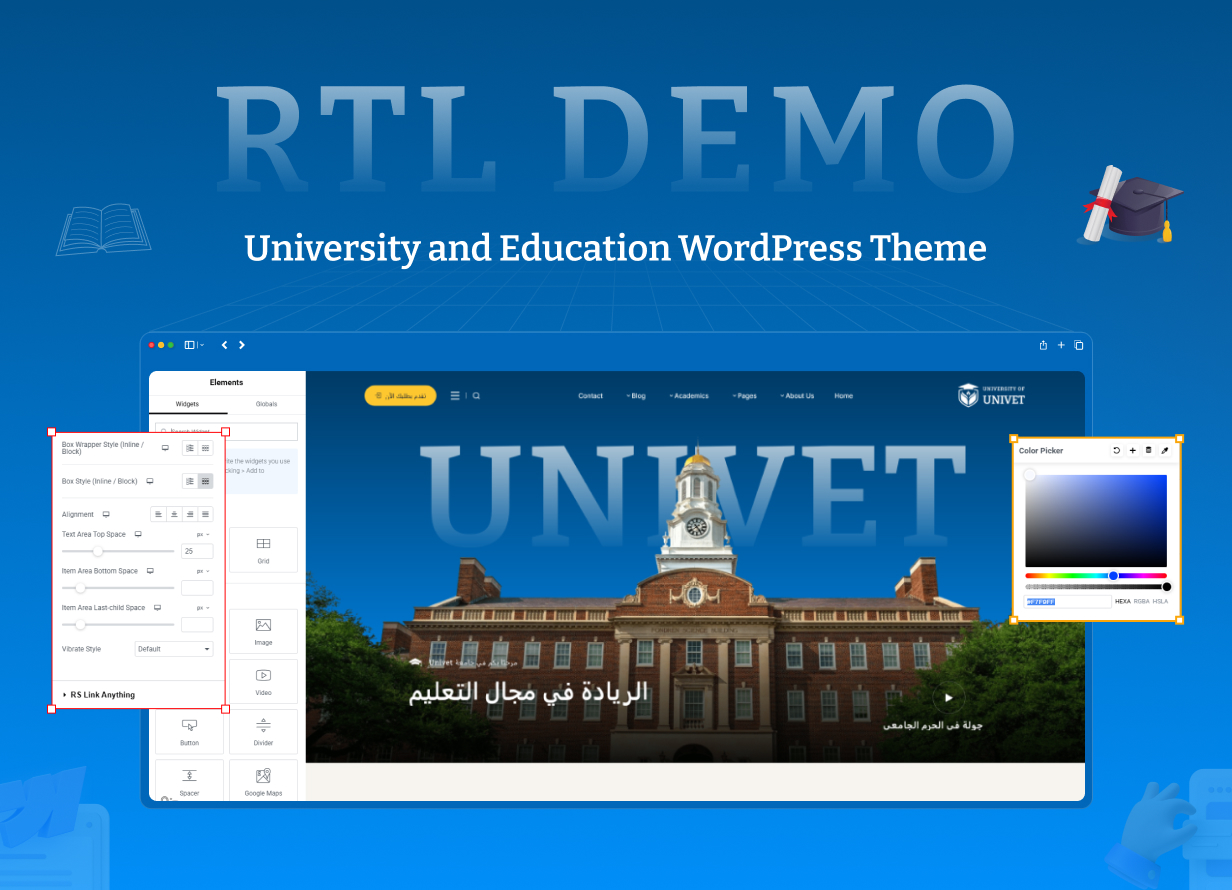Add the Grid widget
Viewport: 1232px width, 890px height.
coord(263,550)
